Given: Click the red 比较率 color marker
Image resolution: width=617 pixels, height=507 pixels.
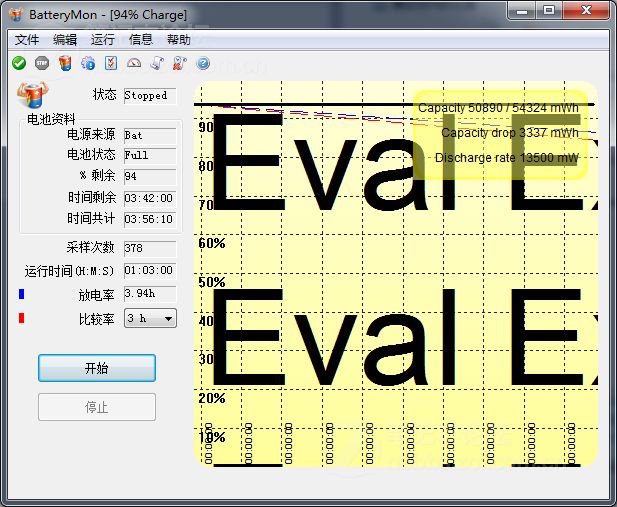Looking at the screenshot, I should pyautogui.click(x=22, y=318).
